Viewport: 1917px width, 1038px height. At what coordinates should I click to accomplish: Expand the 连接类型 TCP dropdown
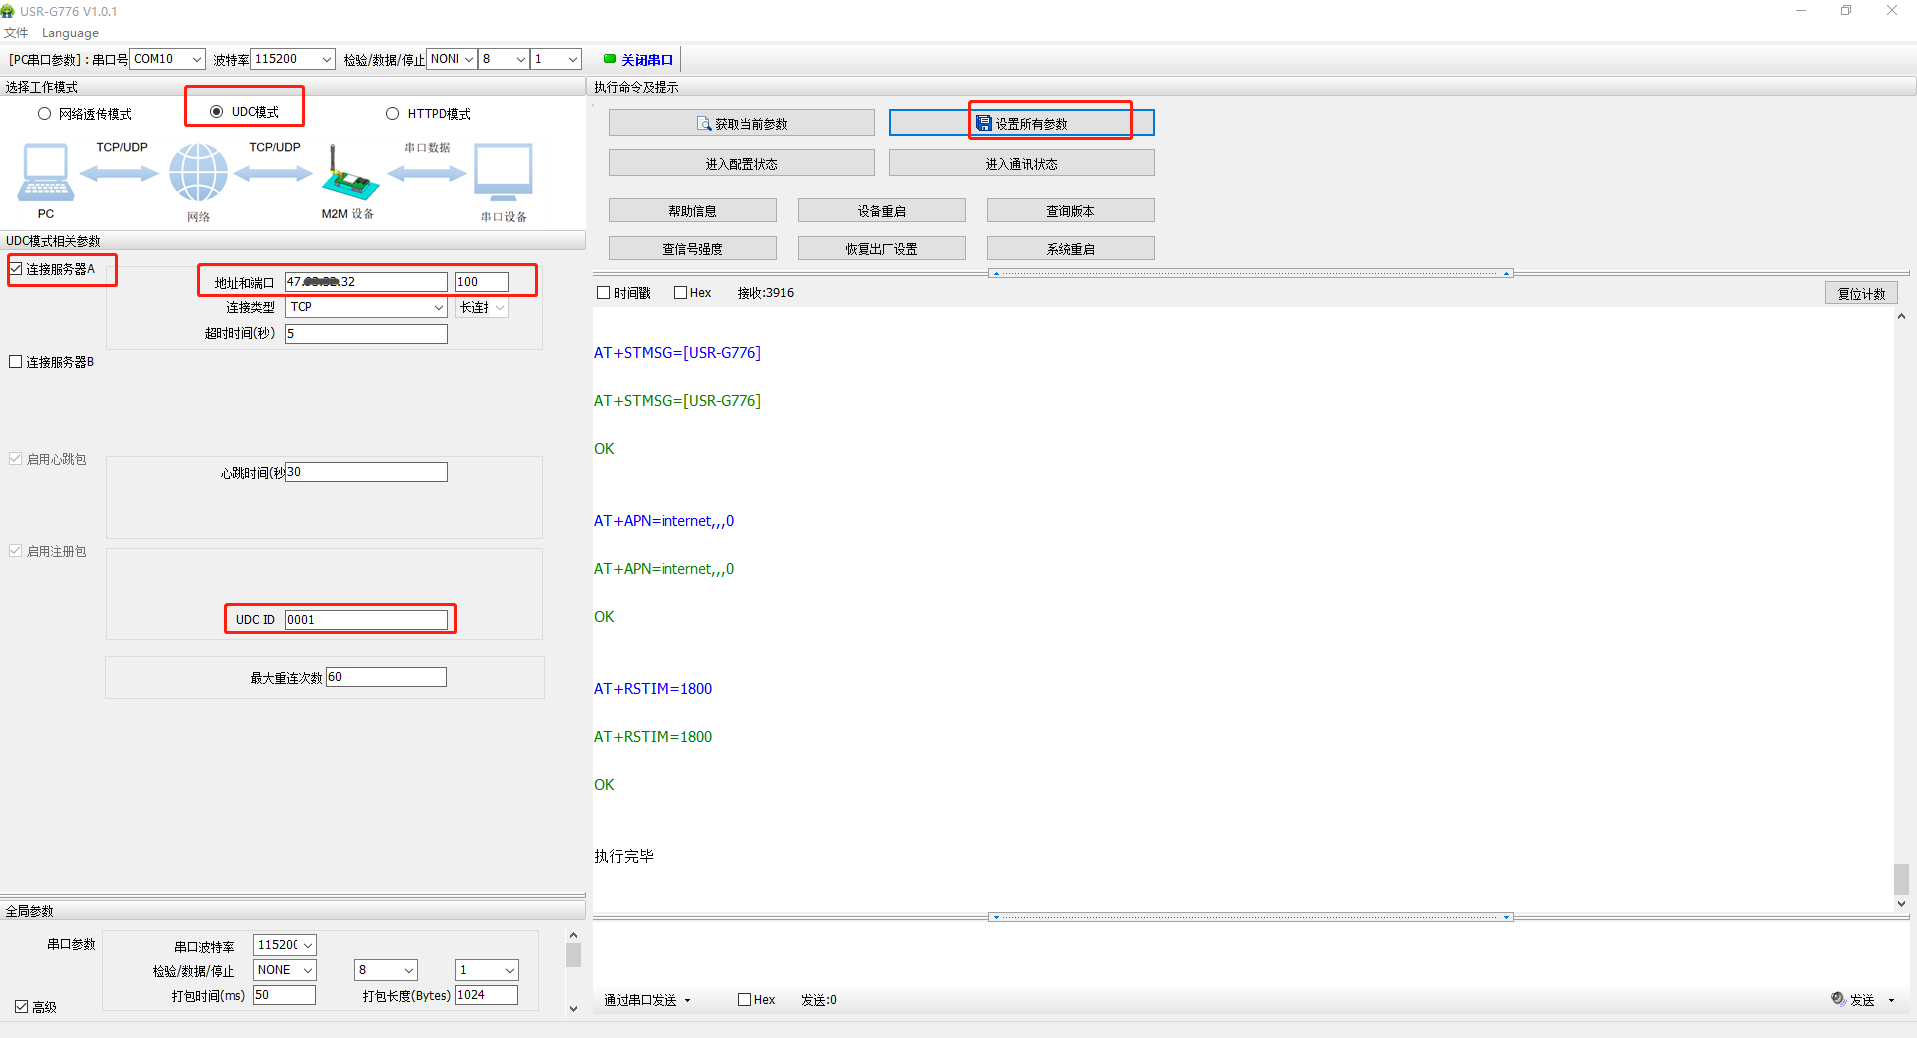point(438,308)
